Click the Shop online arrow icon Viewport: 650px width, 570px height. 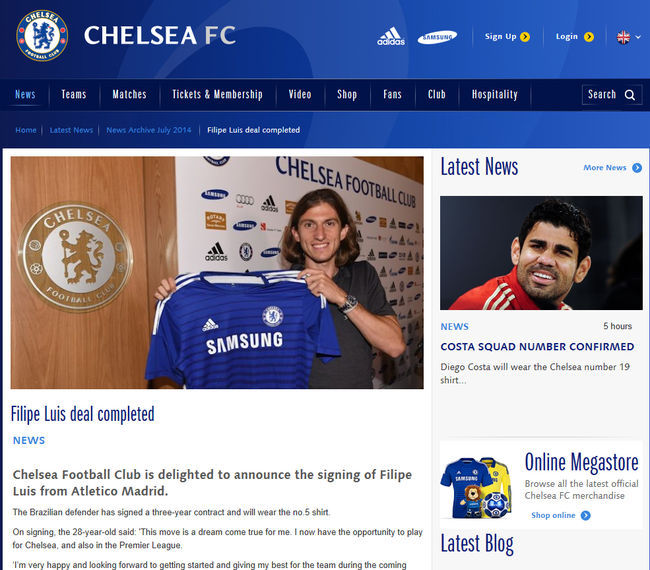click(586, 515)
